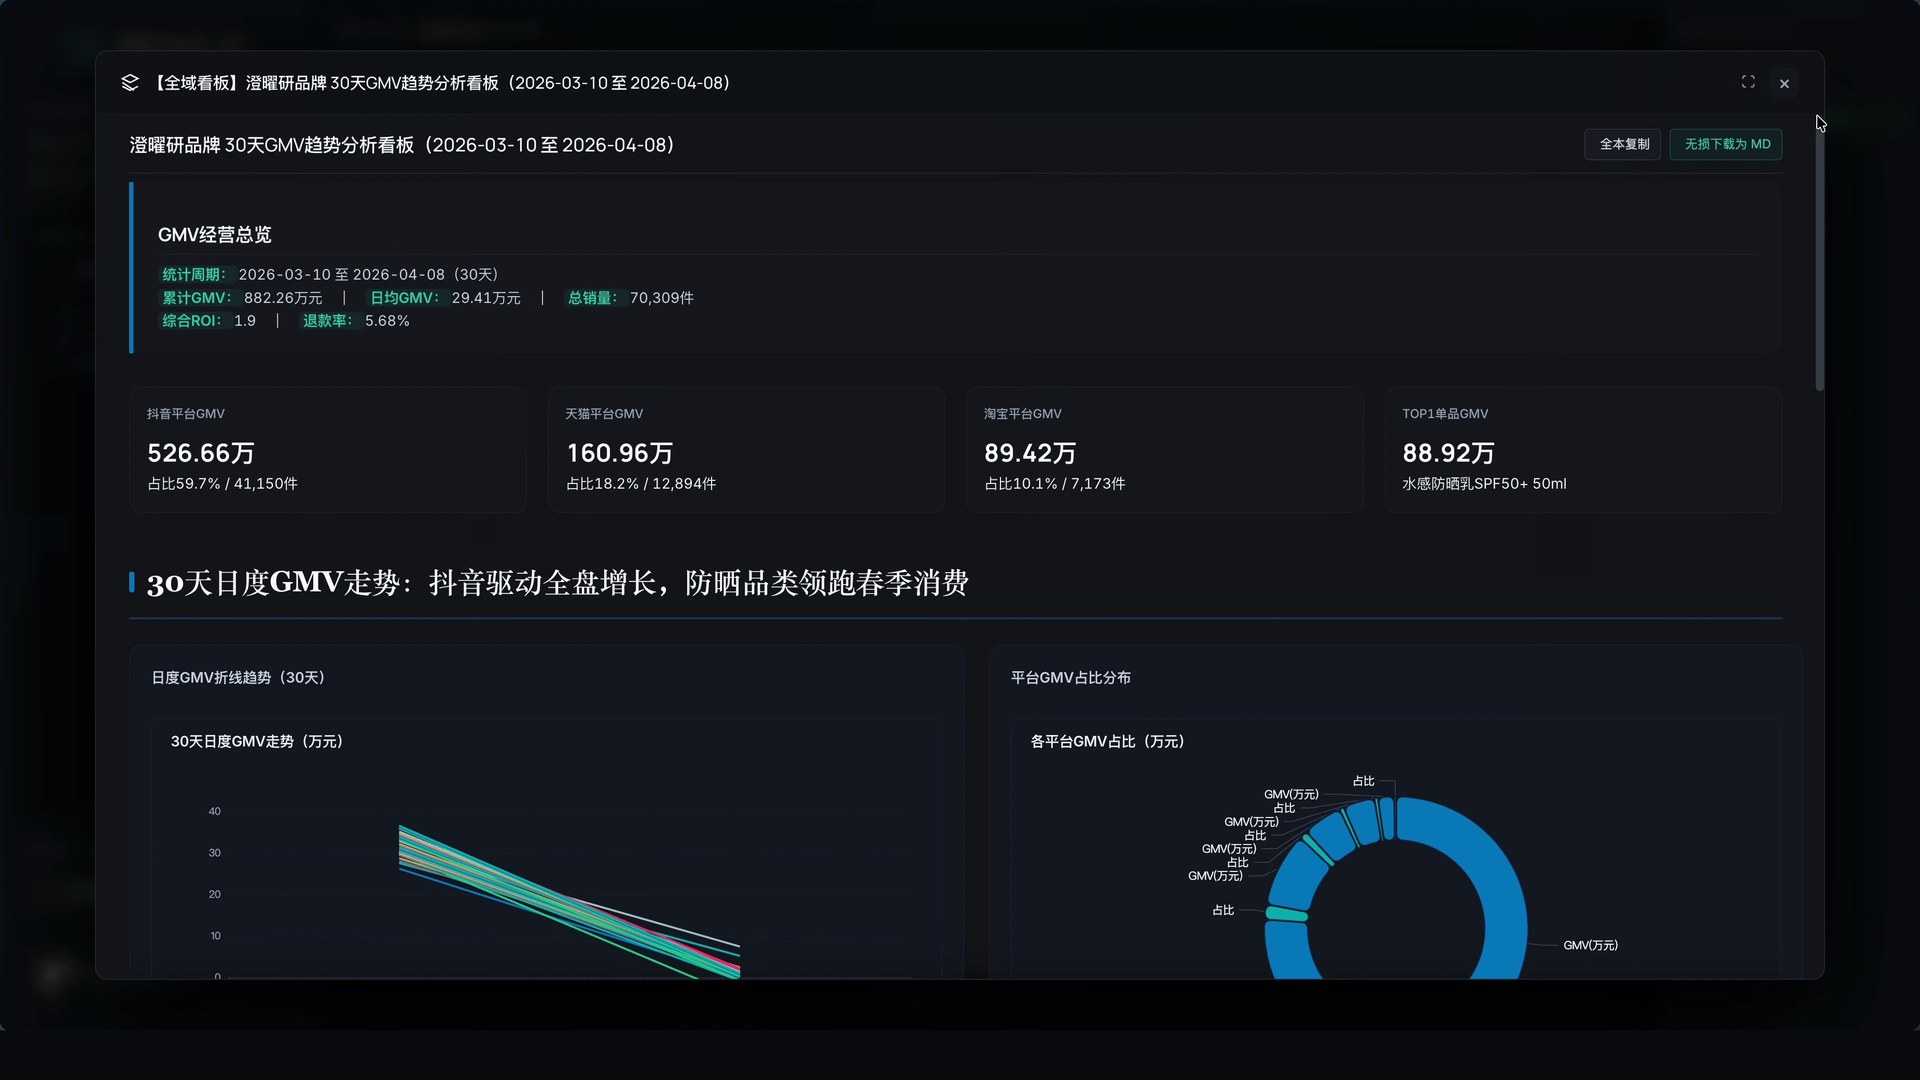Click the 平台GMV占比分布 panel title
Screen dimensions: 1920x1080
(1070, 677)
